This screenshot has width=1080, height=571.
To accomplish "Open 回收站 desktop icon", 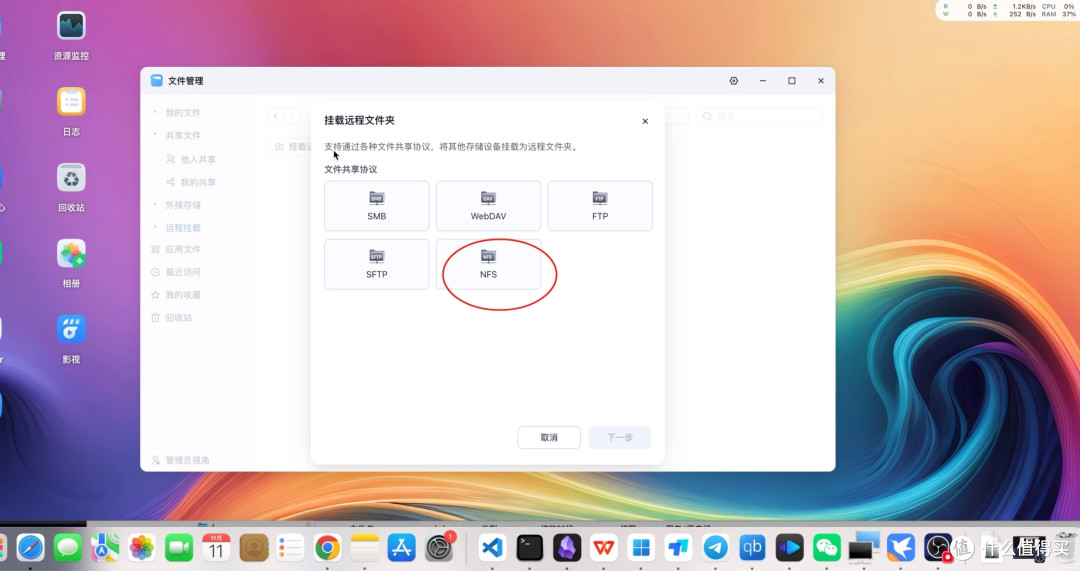I will click(71, 187).
